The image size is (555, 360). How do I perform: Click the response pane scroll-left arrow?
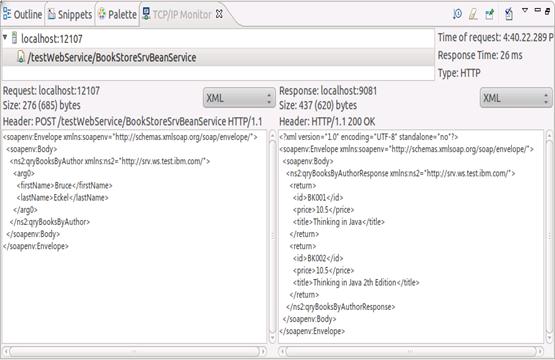pos(282,352)
